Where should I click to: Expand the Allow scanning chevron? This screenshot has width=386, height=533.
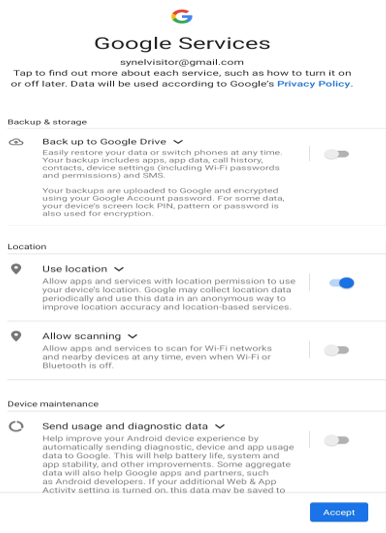[x=132, y=337]
